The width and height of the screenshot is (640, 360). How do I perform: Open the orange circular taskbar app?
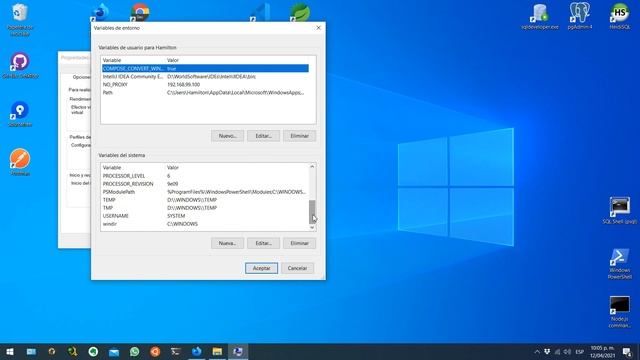[x=155, y=351]
